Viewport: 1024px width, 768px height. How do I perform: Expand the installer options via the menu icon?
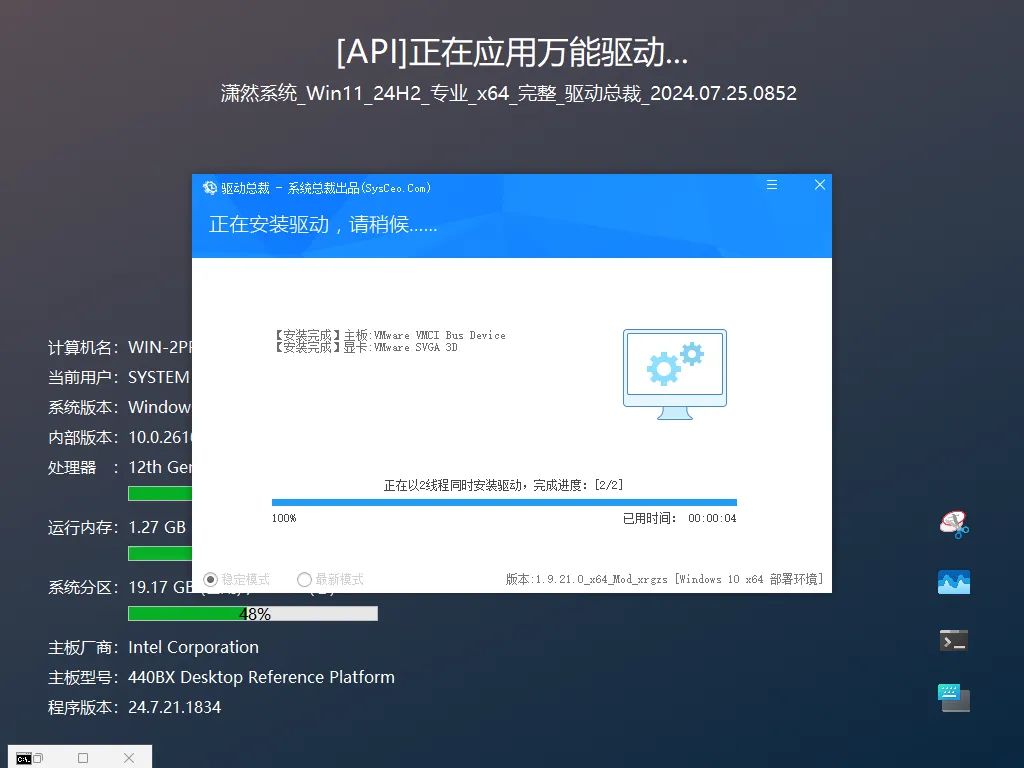click(x=771, y=185)
